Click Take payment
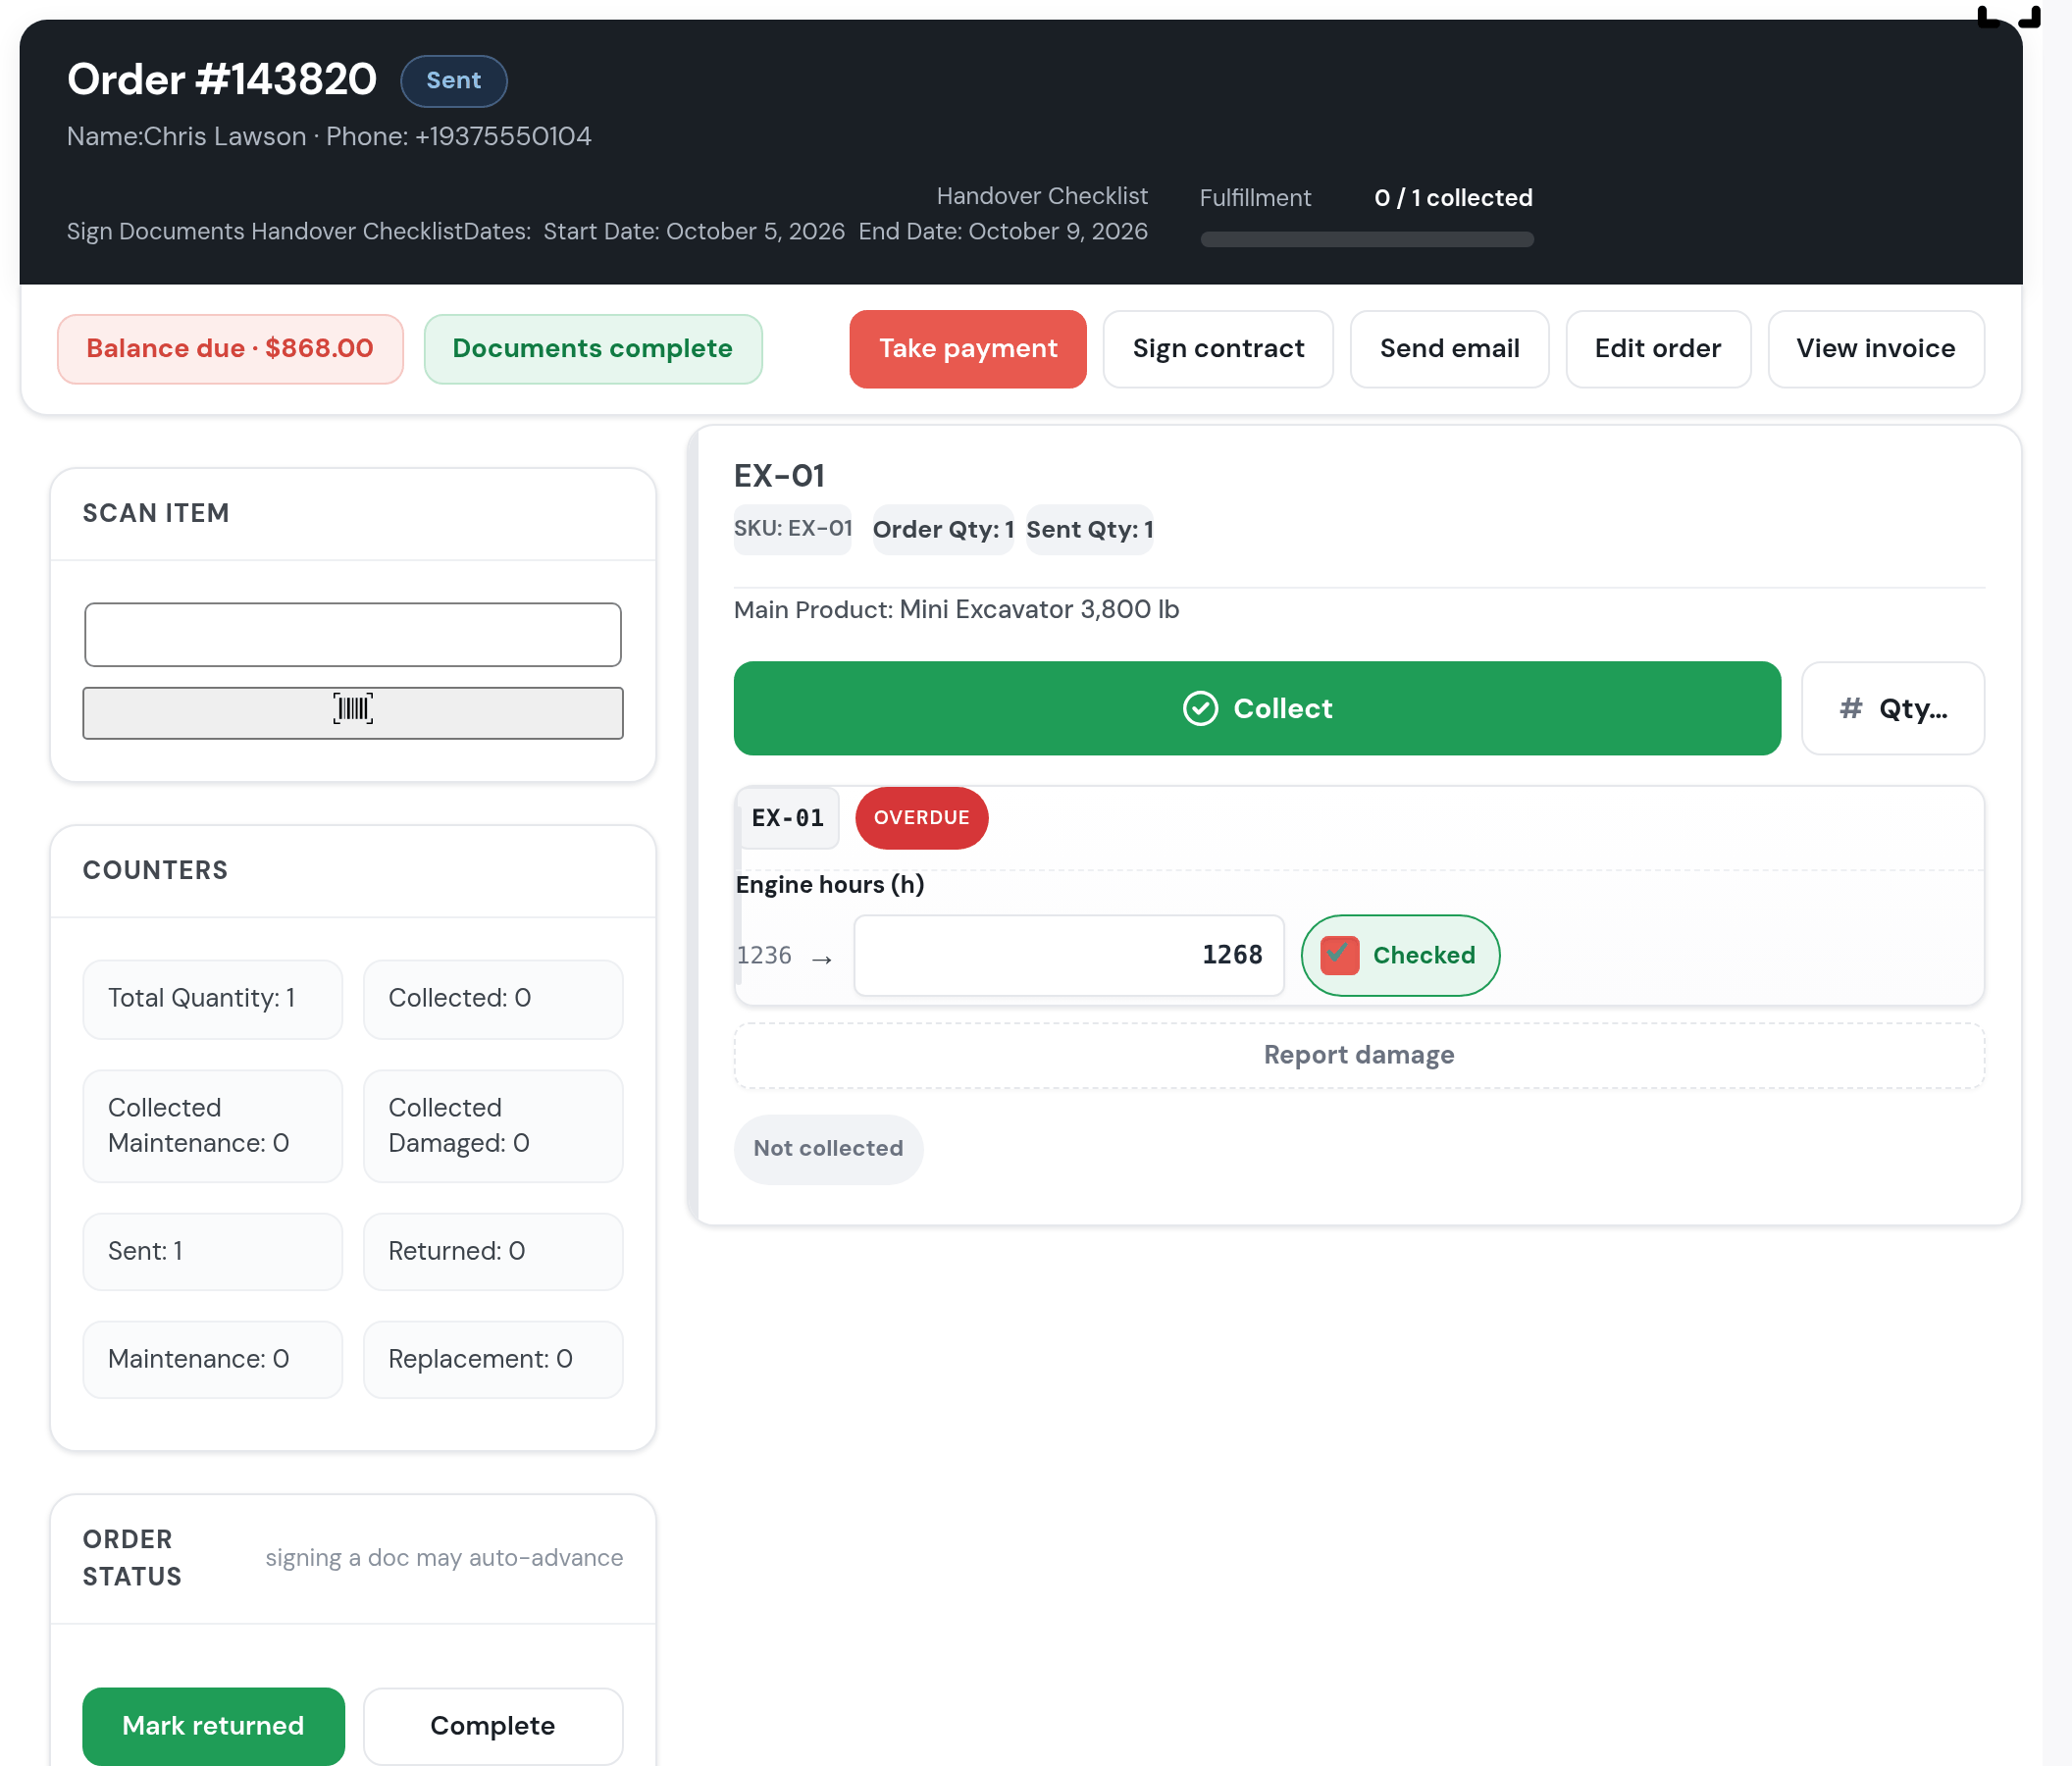2072x1766 pixels. click(x=967, y=348)
